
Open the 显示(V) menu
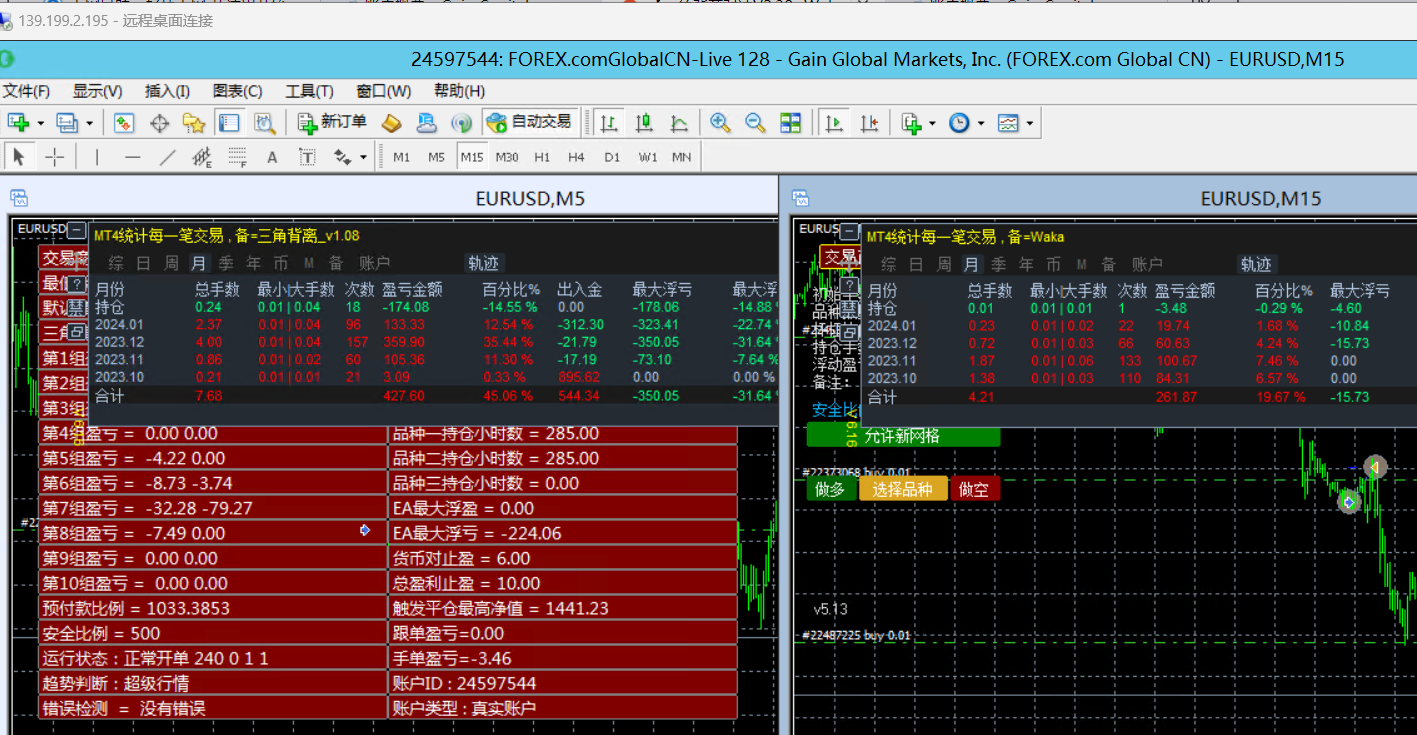click(98, 91)
